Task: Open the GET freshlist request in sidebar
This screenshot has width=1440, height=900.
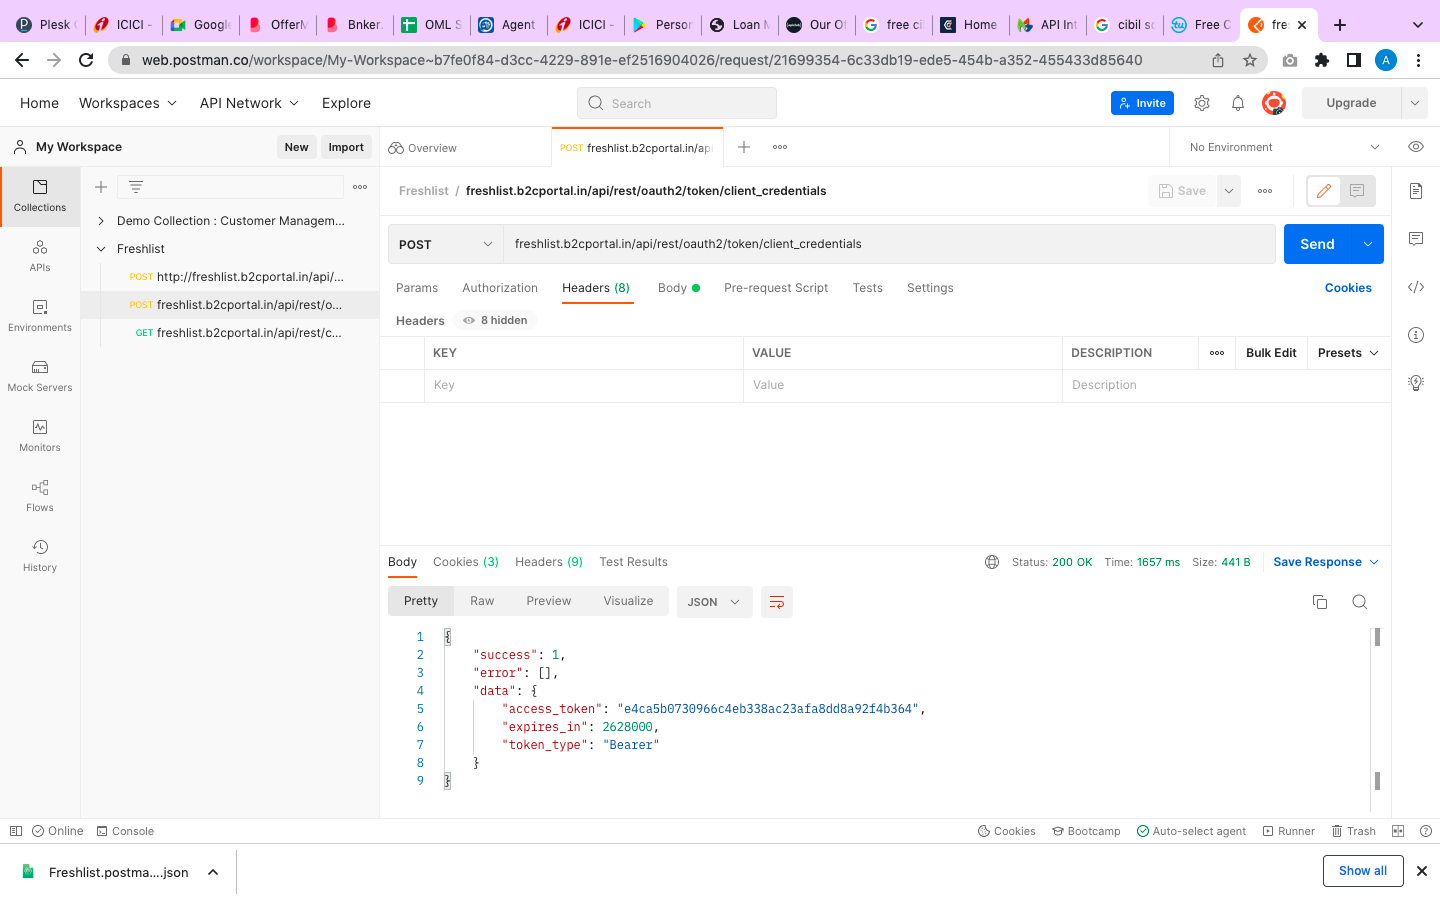Action: pyautogui.click(x=240, y=333)
